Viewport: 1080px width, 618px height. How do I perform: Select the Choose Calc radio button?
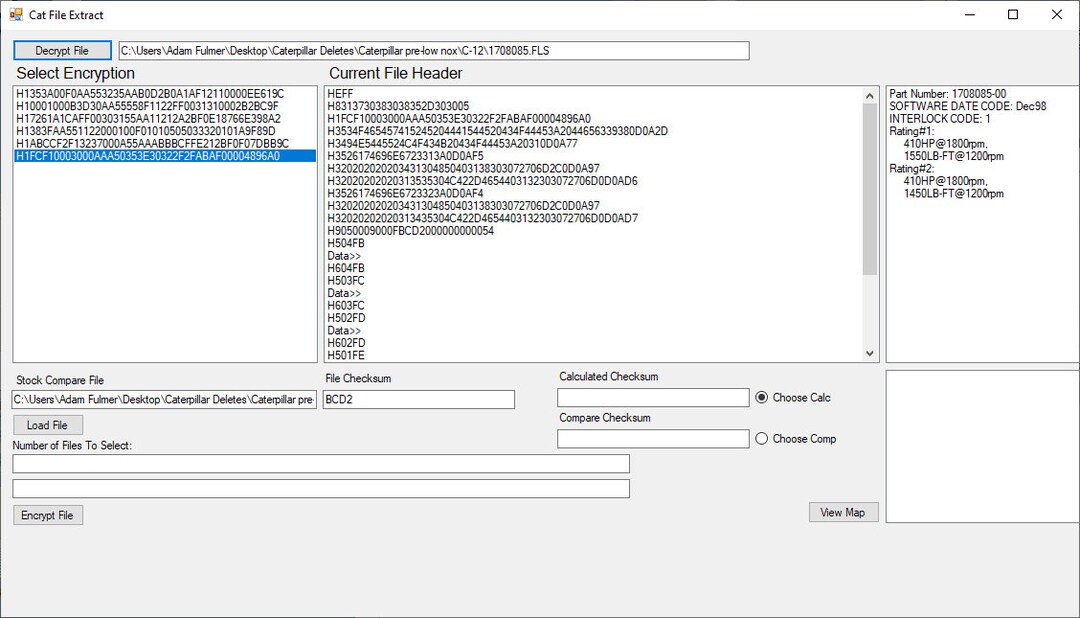761,397
